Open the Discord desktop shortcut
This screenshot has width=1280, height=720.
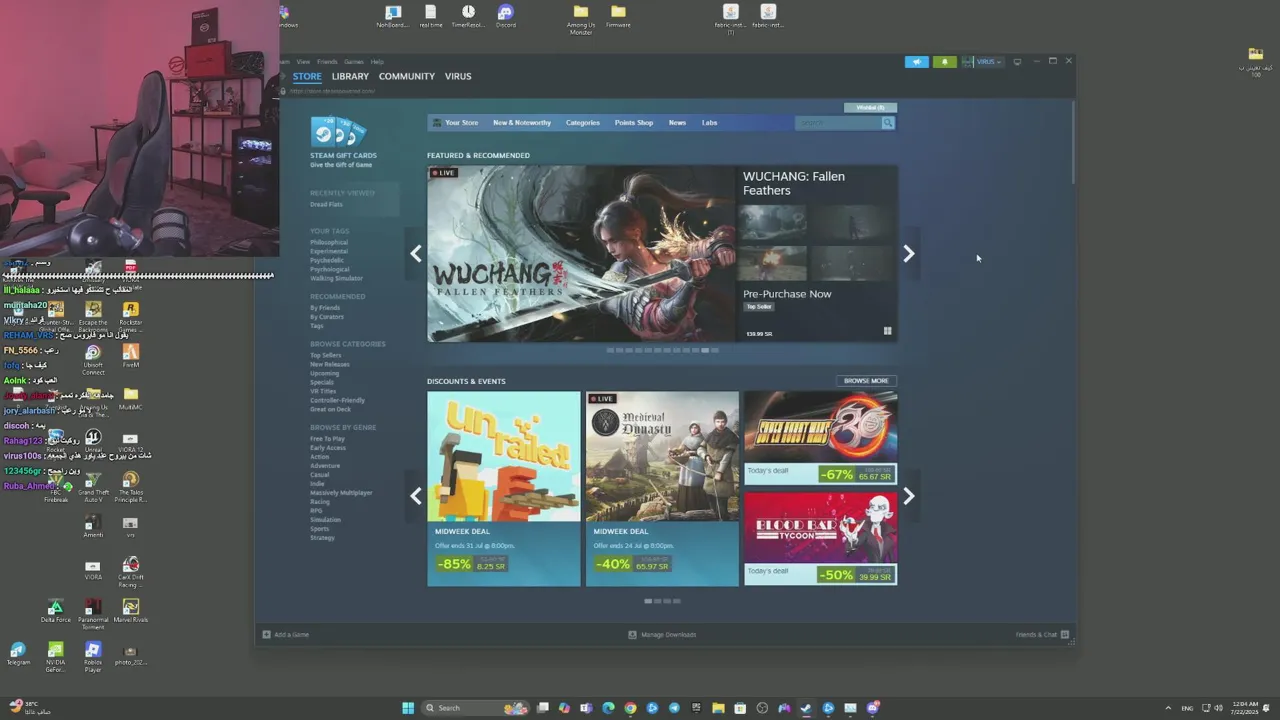pyautogui.click(x=506, y=16)
